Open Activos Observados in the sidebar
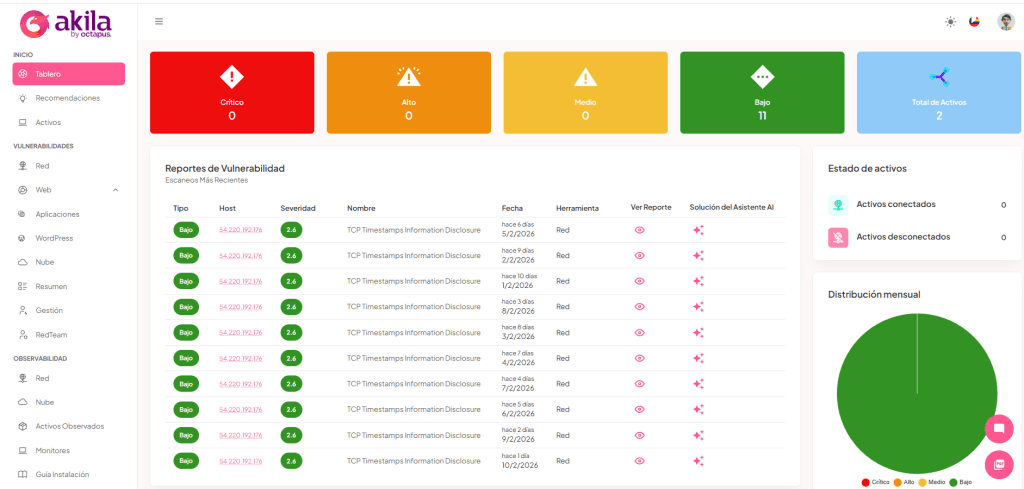 [69, 426]
